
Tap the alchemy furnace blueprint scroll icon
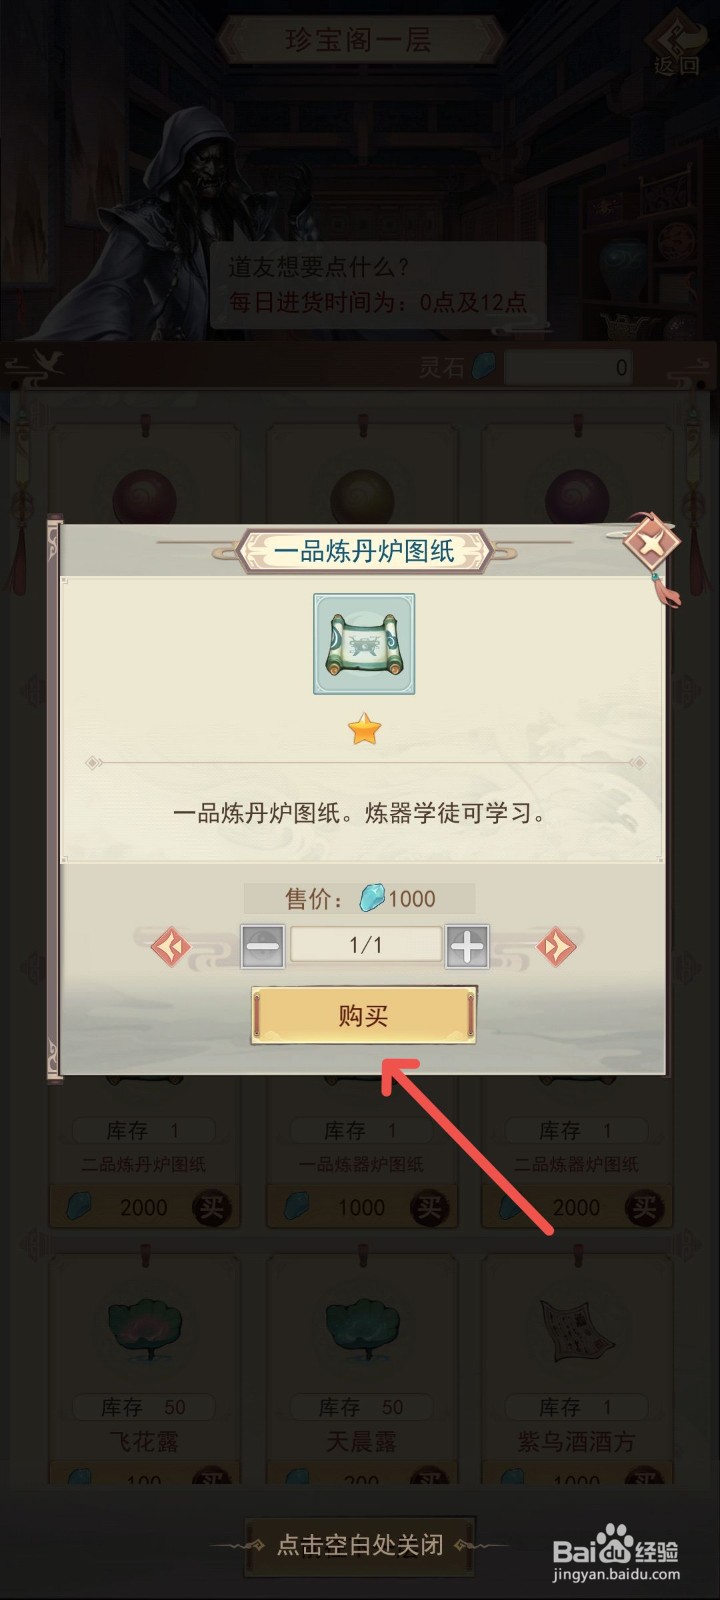pyautogui.click(x=364, y=644)
